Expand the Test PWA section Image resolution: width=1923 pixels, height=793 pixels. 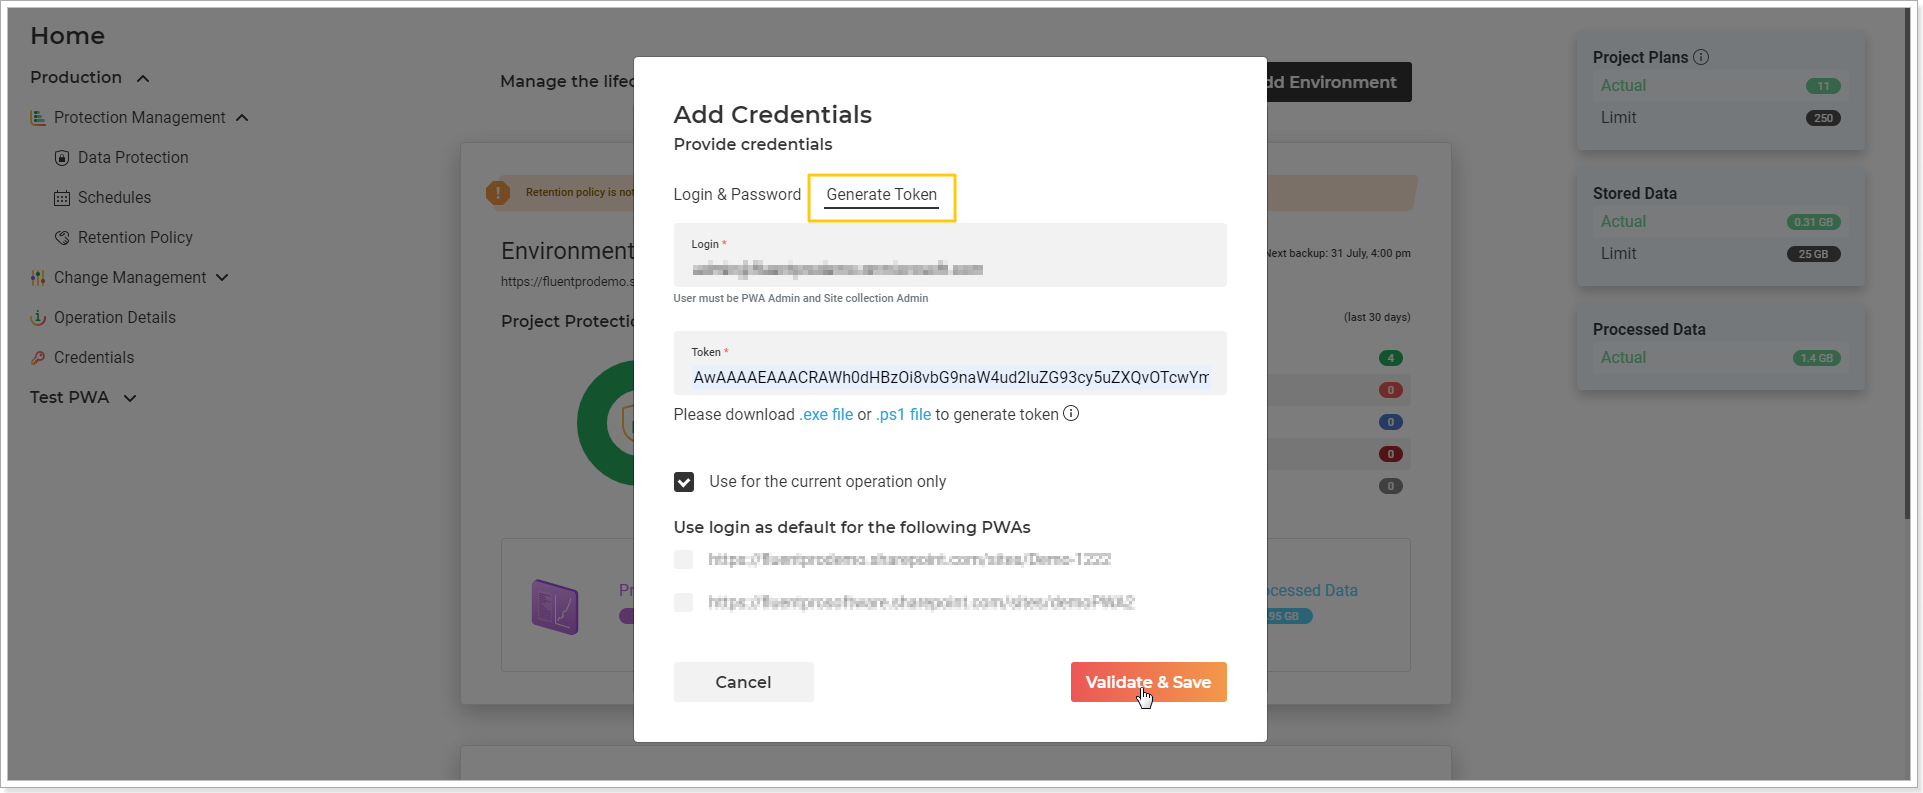[x=130, y=398]
